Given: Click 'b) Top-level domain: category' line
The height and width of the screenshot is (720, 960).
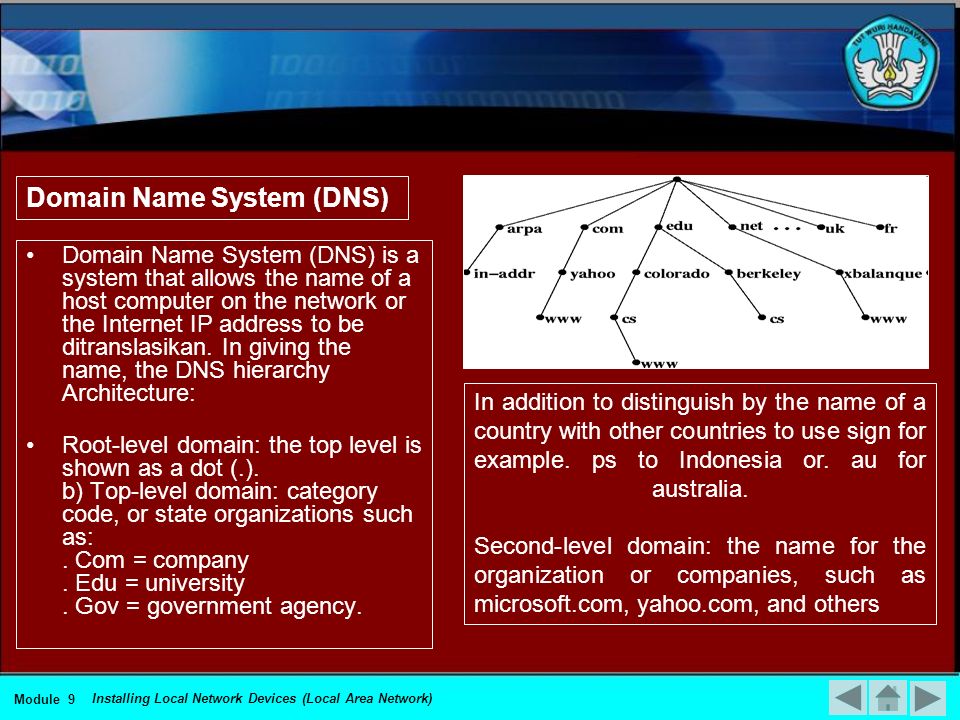Looking at the screenshot, I should [220, 492].
